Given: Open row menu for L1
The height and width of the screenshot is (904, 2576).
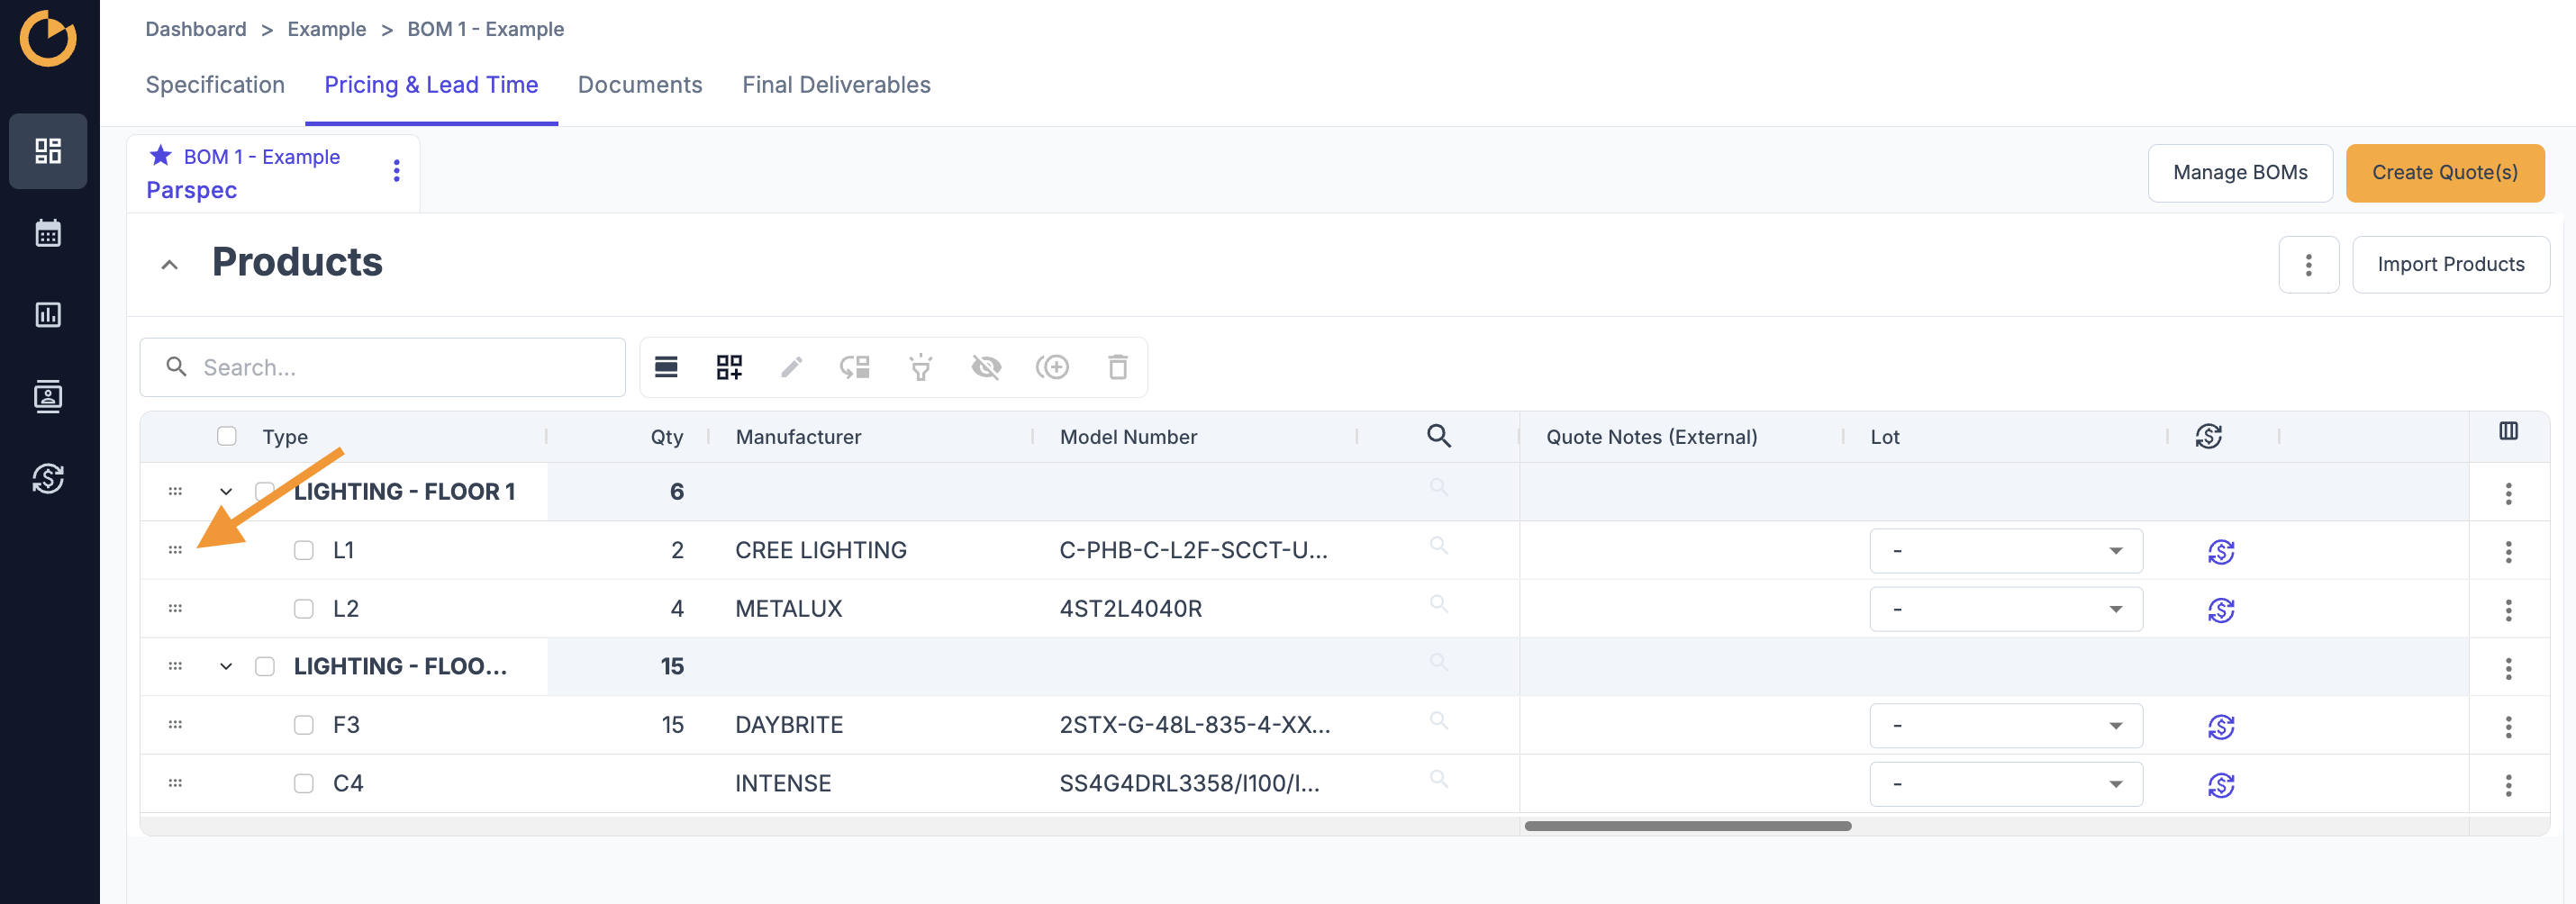Looking at the screenshot, I should 2508,552.
